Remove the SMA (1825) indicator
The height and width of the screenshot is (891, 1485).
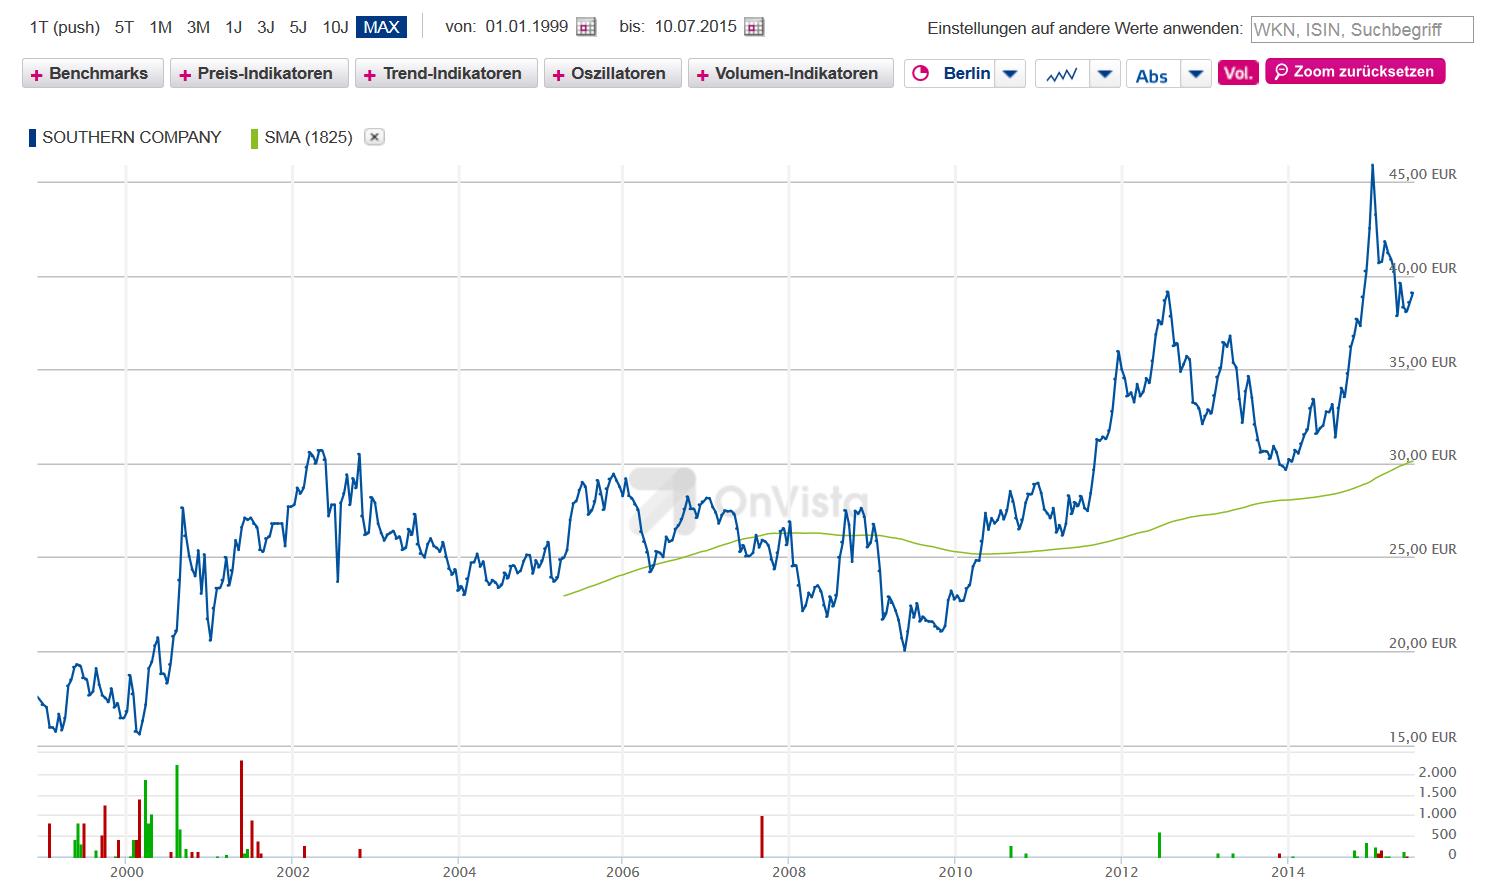point(374,137)
